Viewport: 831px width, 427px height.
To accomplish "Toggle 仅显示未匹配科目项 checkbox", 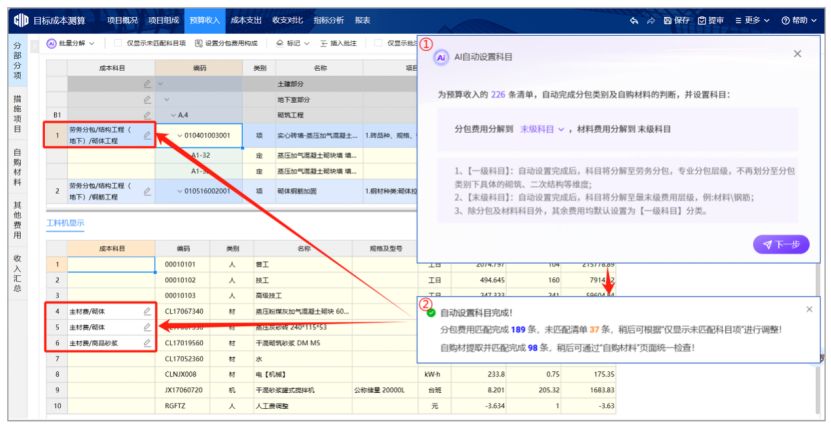I will [120, 44].
